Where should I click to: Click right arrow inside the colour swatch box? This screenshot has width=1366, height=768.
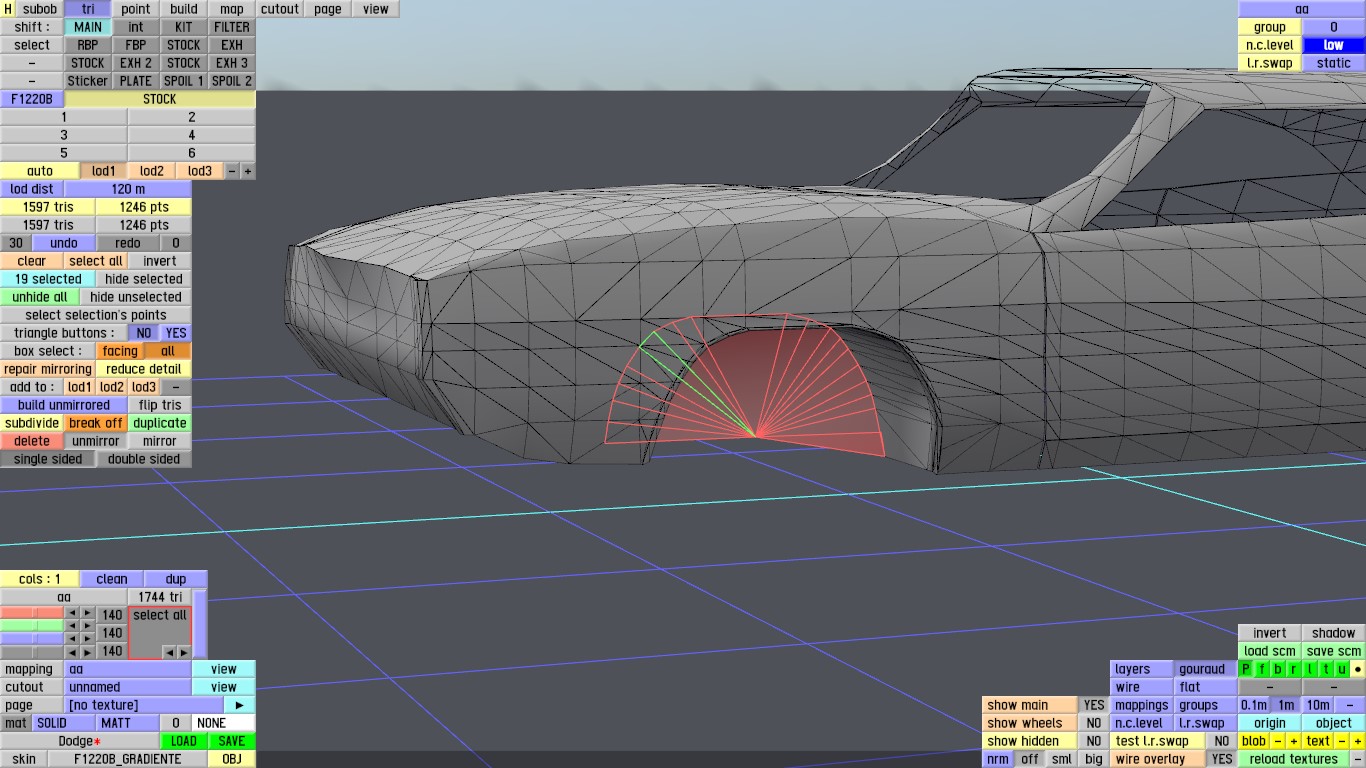[183, 652]
